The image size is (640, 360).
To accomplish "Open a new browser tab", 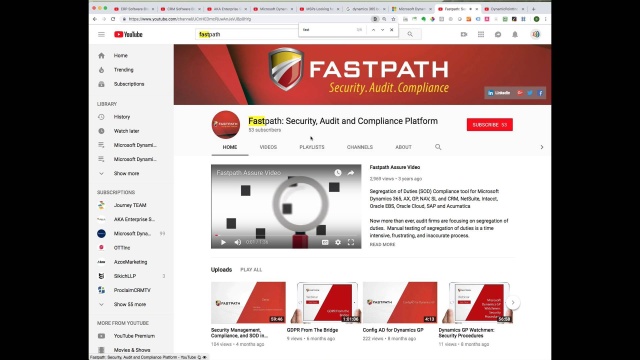I will click(x=533, y=9).
